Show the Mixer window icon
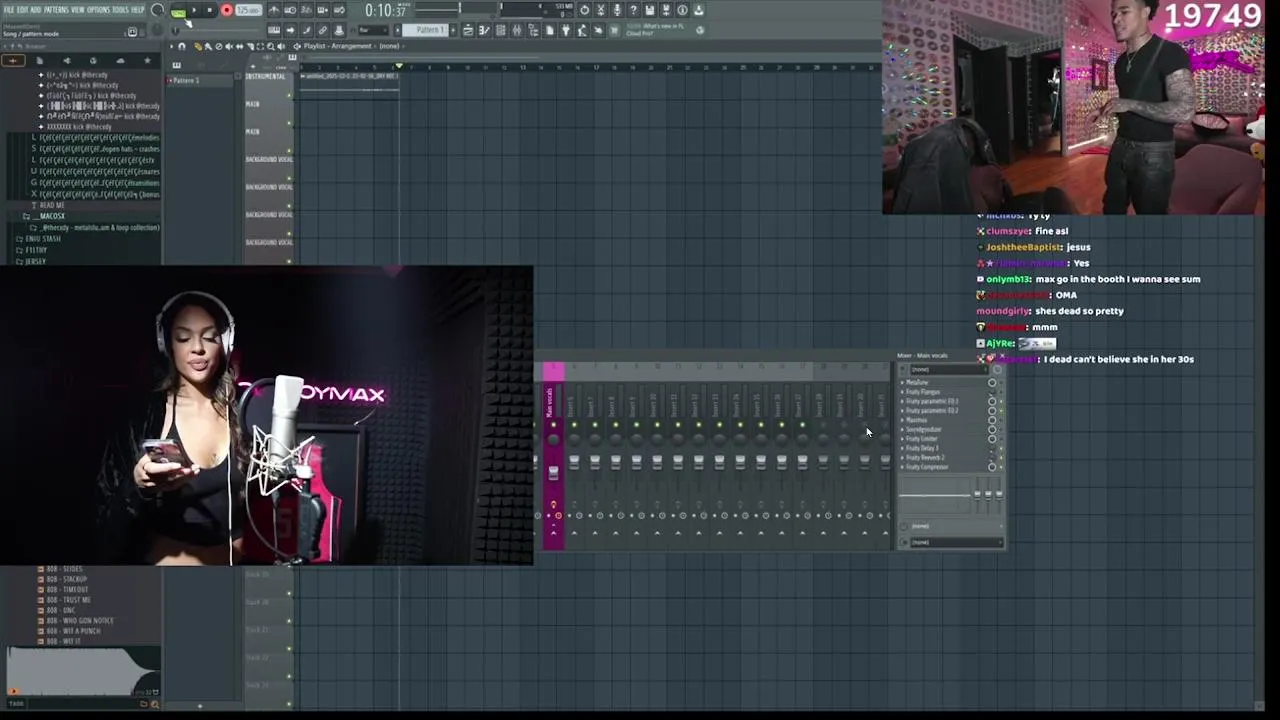The width and height of the screenshot is (1280, 720). 516,30
